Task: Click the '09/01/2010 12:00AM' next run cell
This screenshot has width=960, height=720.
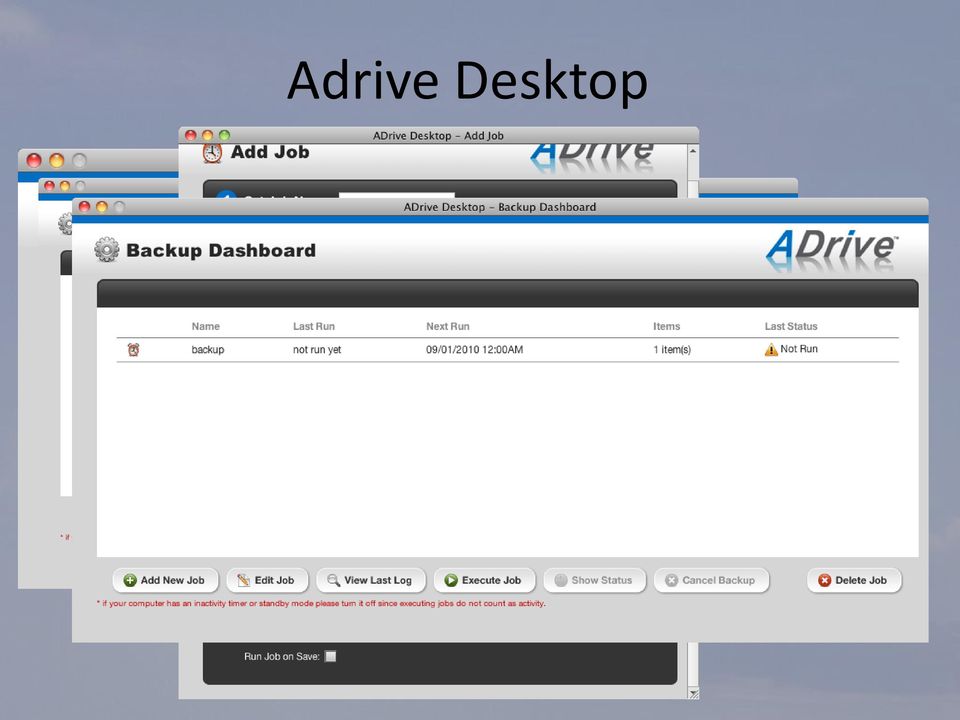Action: tap(474, 350)
